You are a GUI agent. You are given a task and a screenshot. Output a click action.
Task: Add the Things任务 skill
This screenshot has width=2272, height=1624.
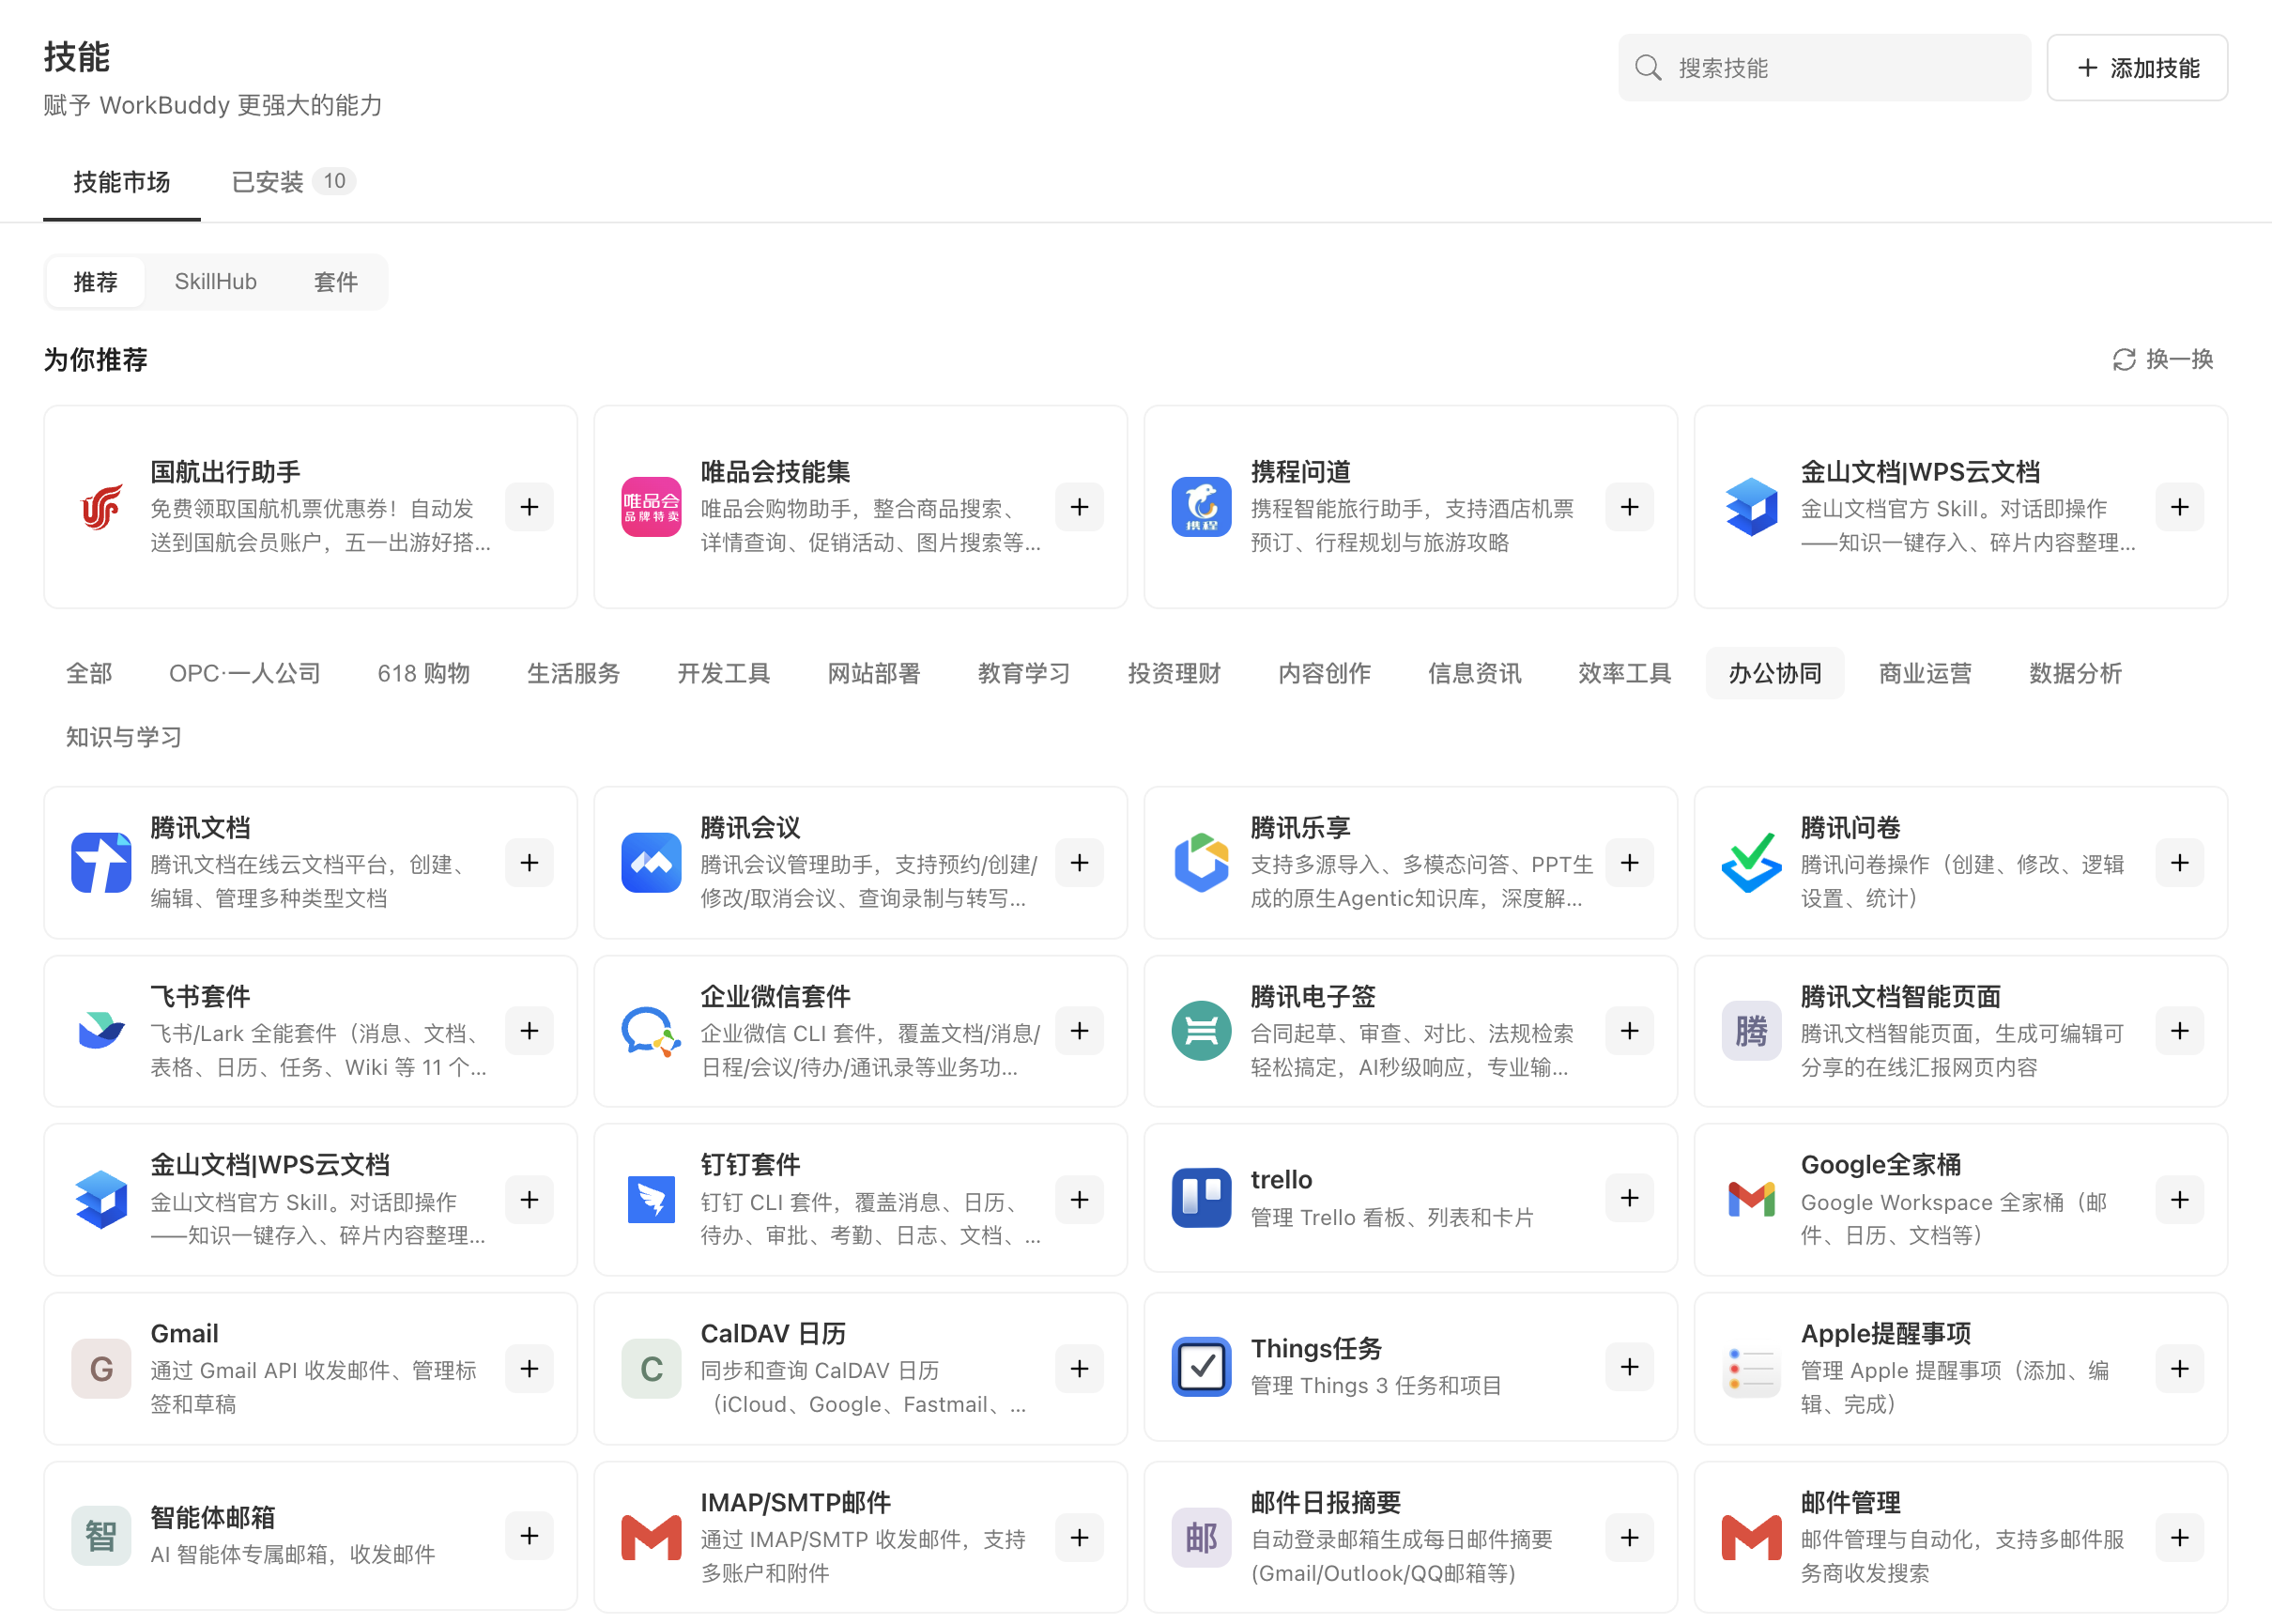pyautogui.click(x=1629, y=1367)
